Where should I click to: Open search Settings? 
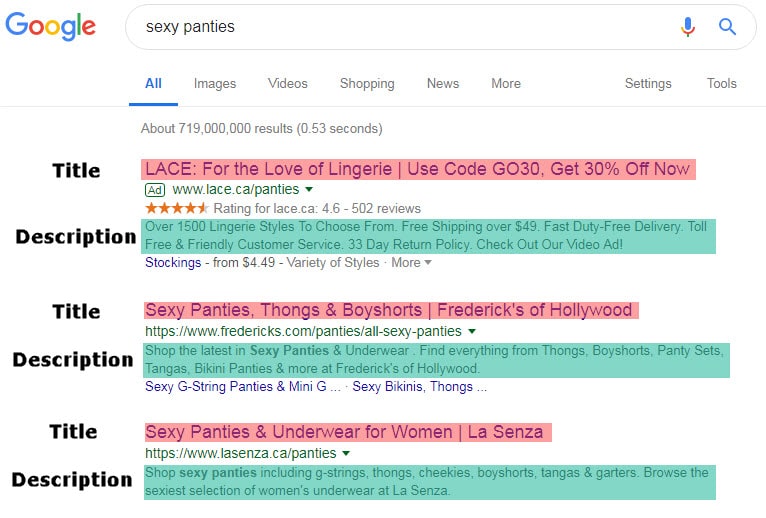coord(648,84)
